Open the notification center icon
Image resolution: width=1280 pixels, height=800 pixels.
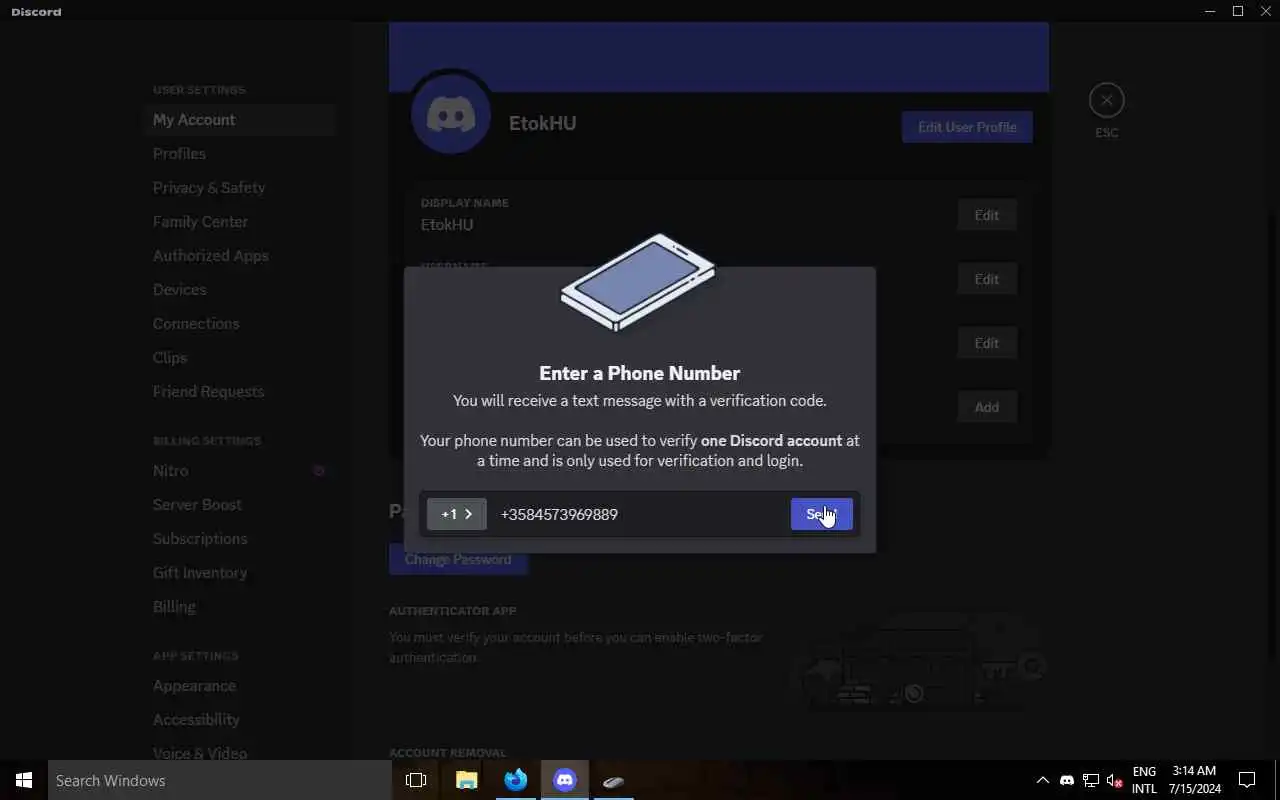[x=1247, y=780]
